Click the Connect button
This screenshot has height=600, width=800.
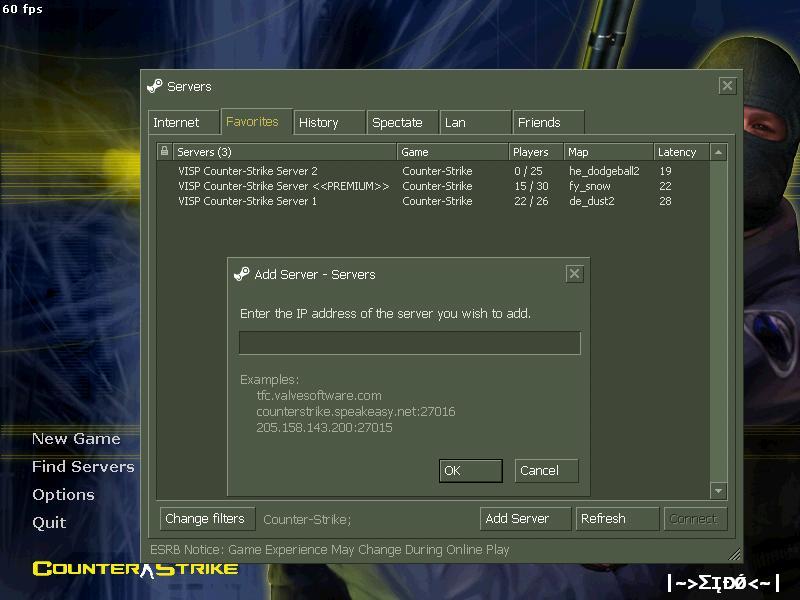coord(695,519)
